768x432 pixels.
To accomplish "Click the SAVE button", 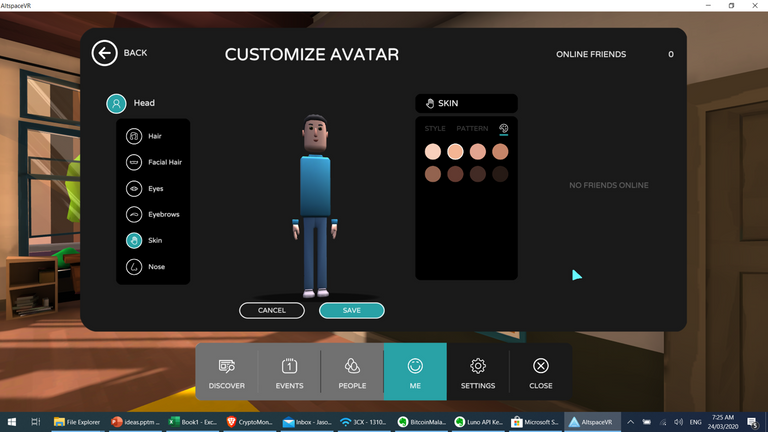I will coord(352,311).
